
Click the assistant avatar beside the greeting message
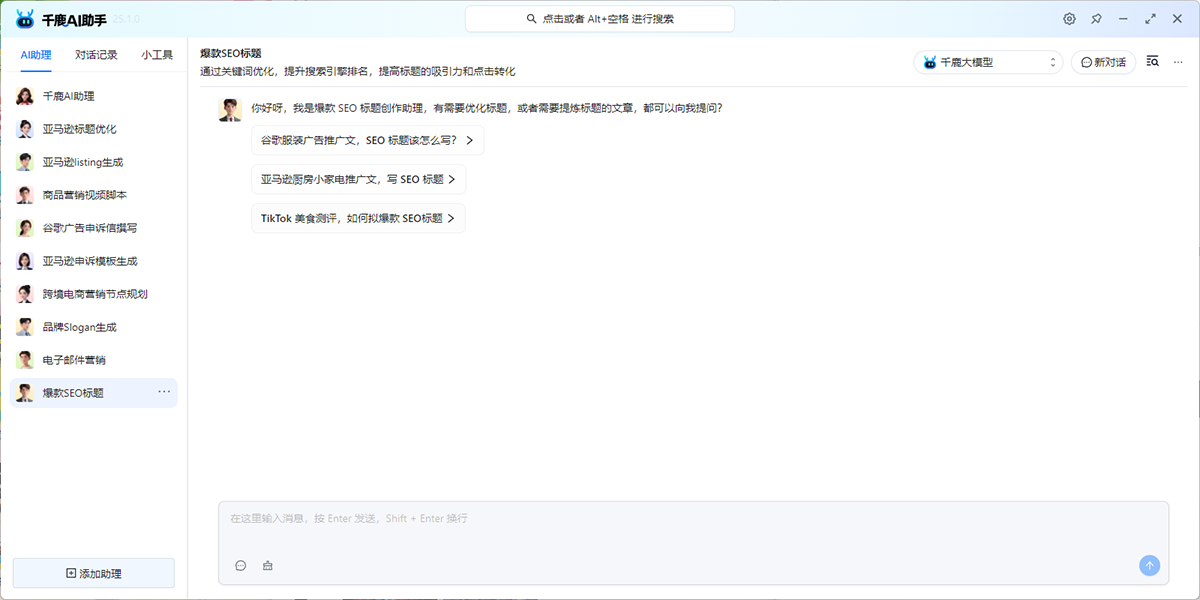click(x=230, y=110)
